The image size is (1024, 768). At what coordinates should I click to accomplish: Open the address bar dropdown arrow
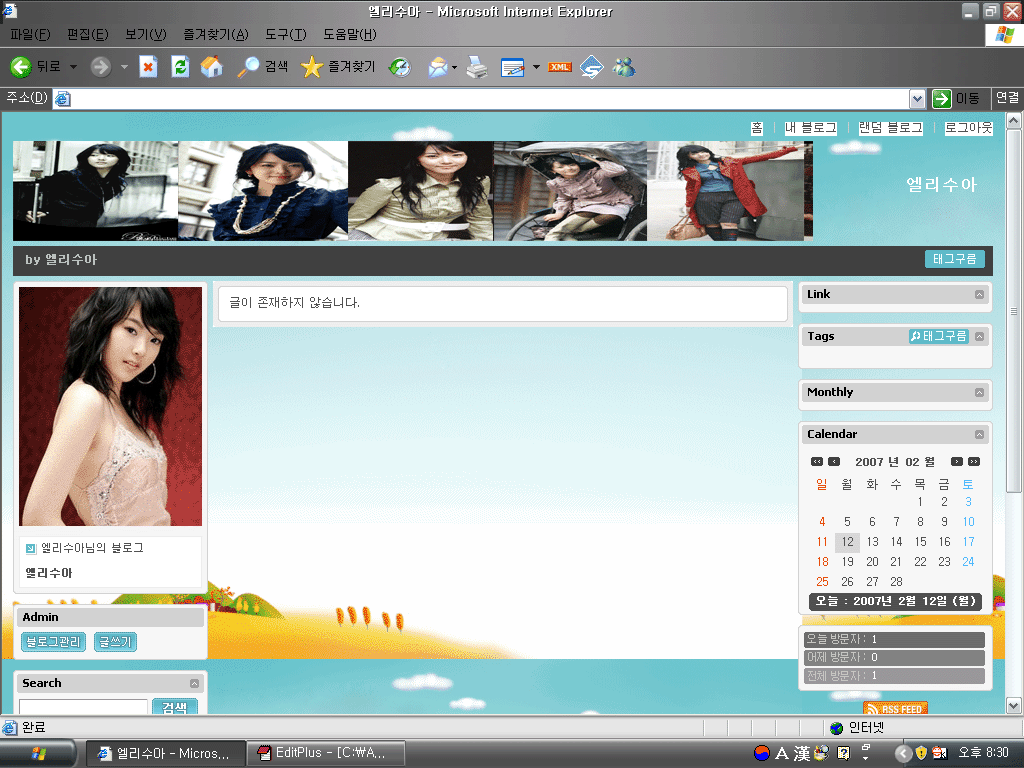917,98
